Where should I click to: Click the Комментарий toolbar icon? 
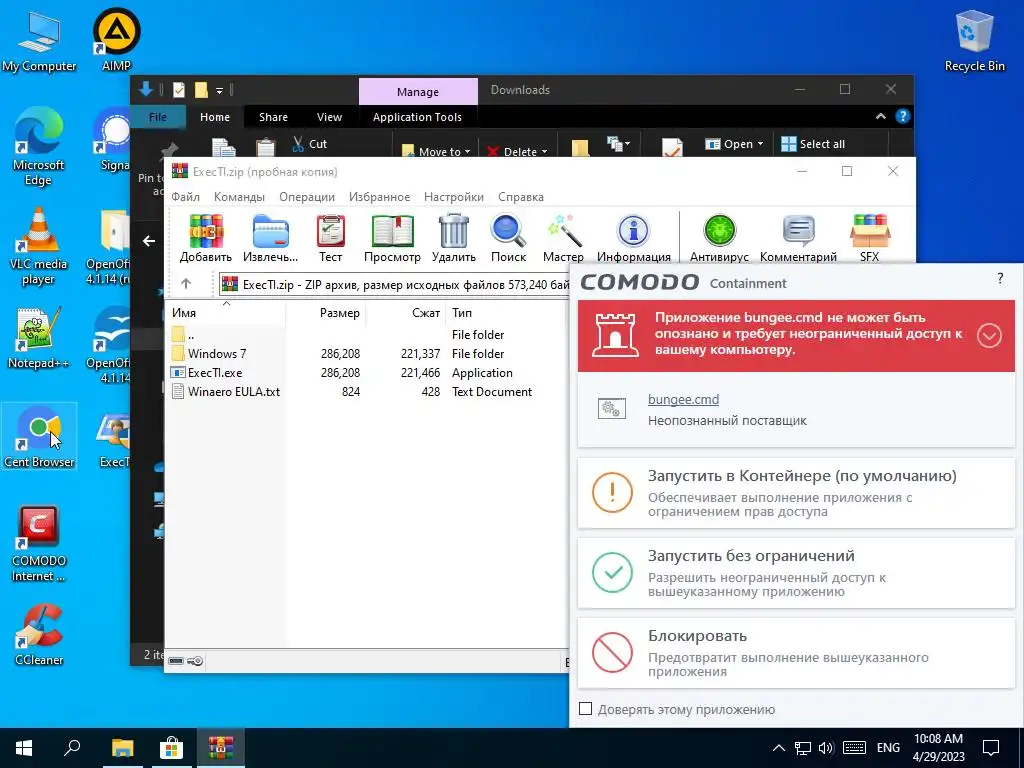798,238
